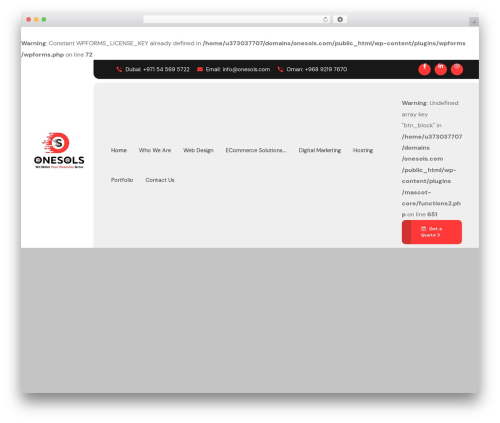500x423 pixels.
Task: Click the Undefined array key warning text
Action: 432,159
